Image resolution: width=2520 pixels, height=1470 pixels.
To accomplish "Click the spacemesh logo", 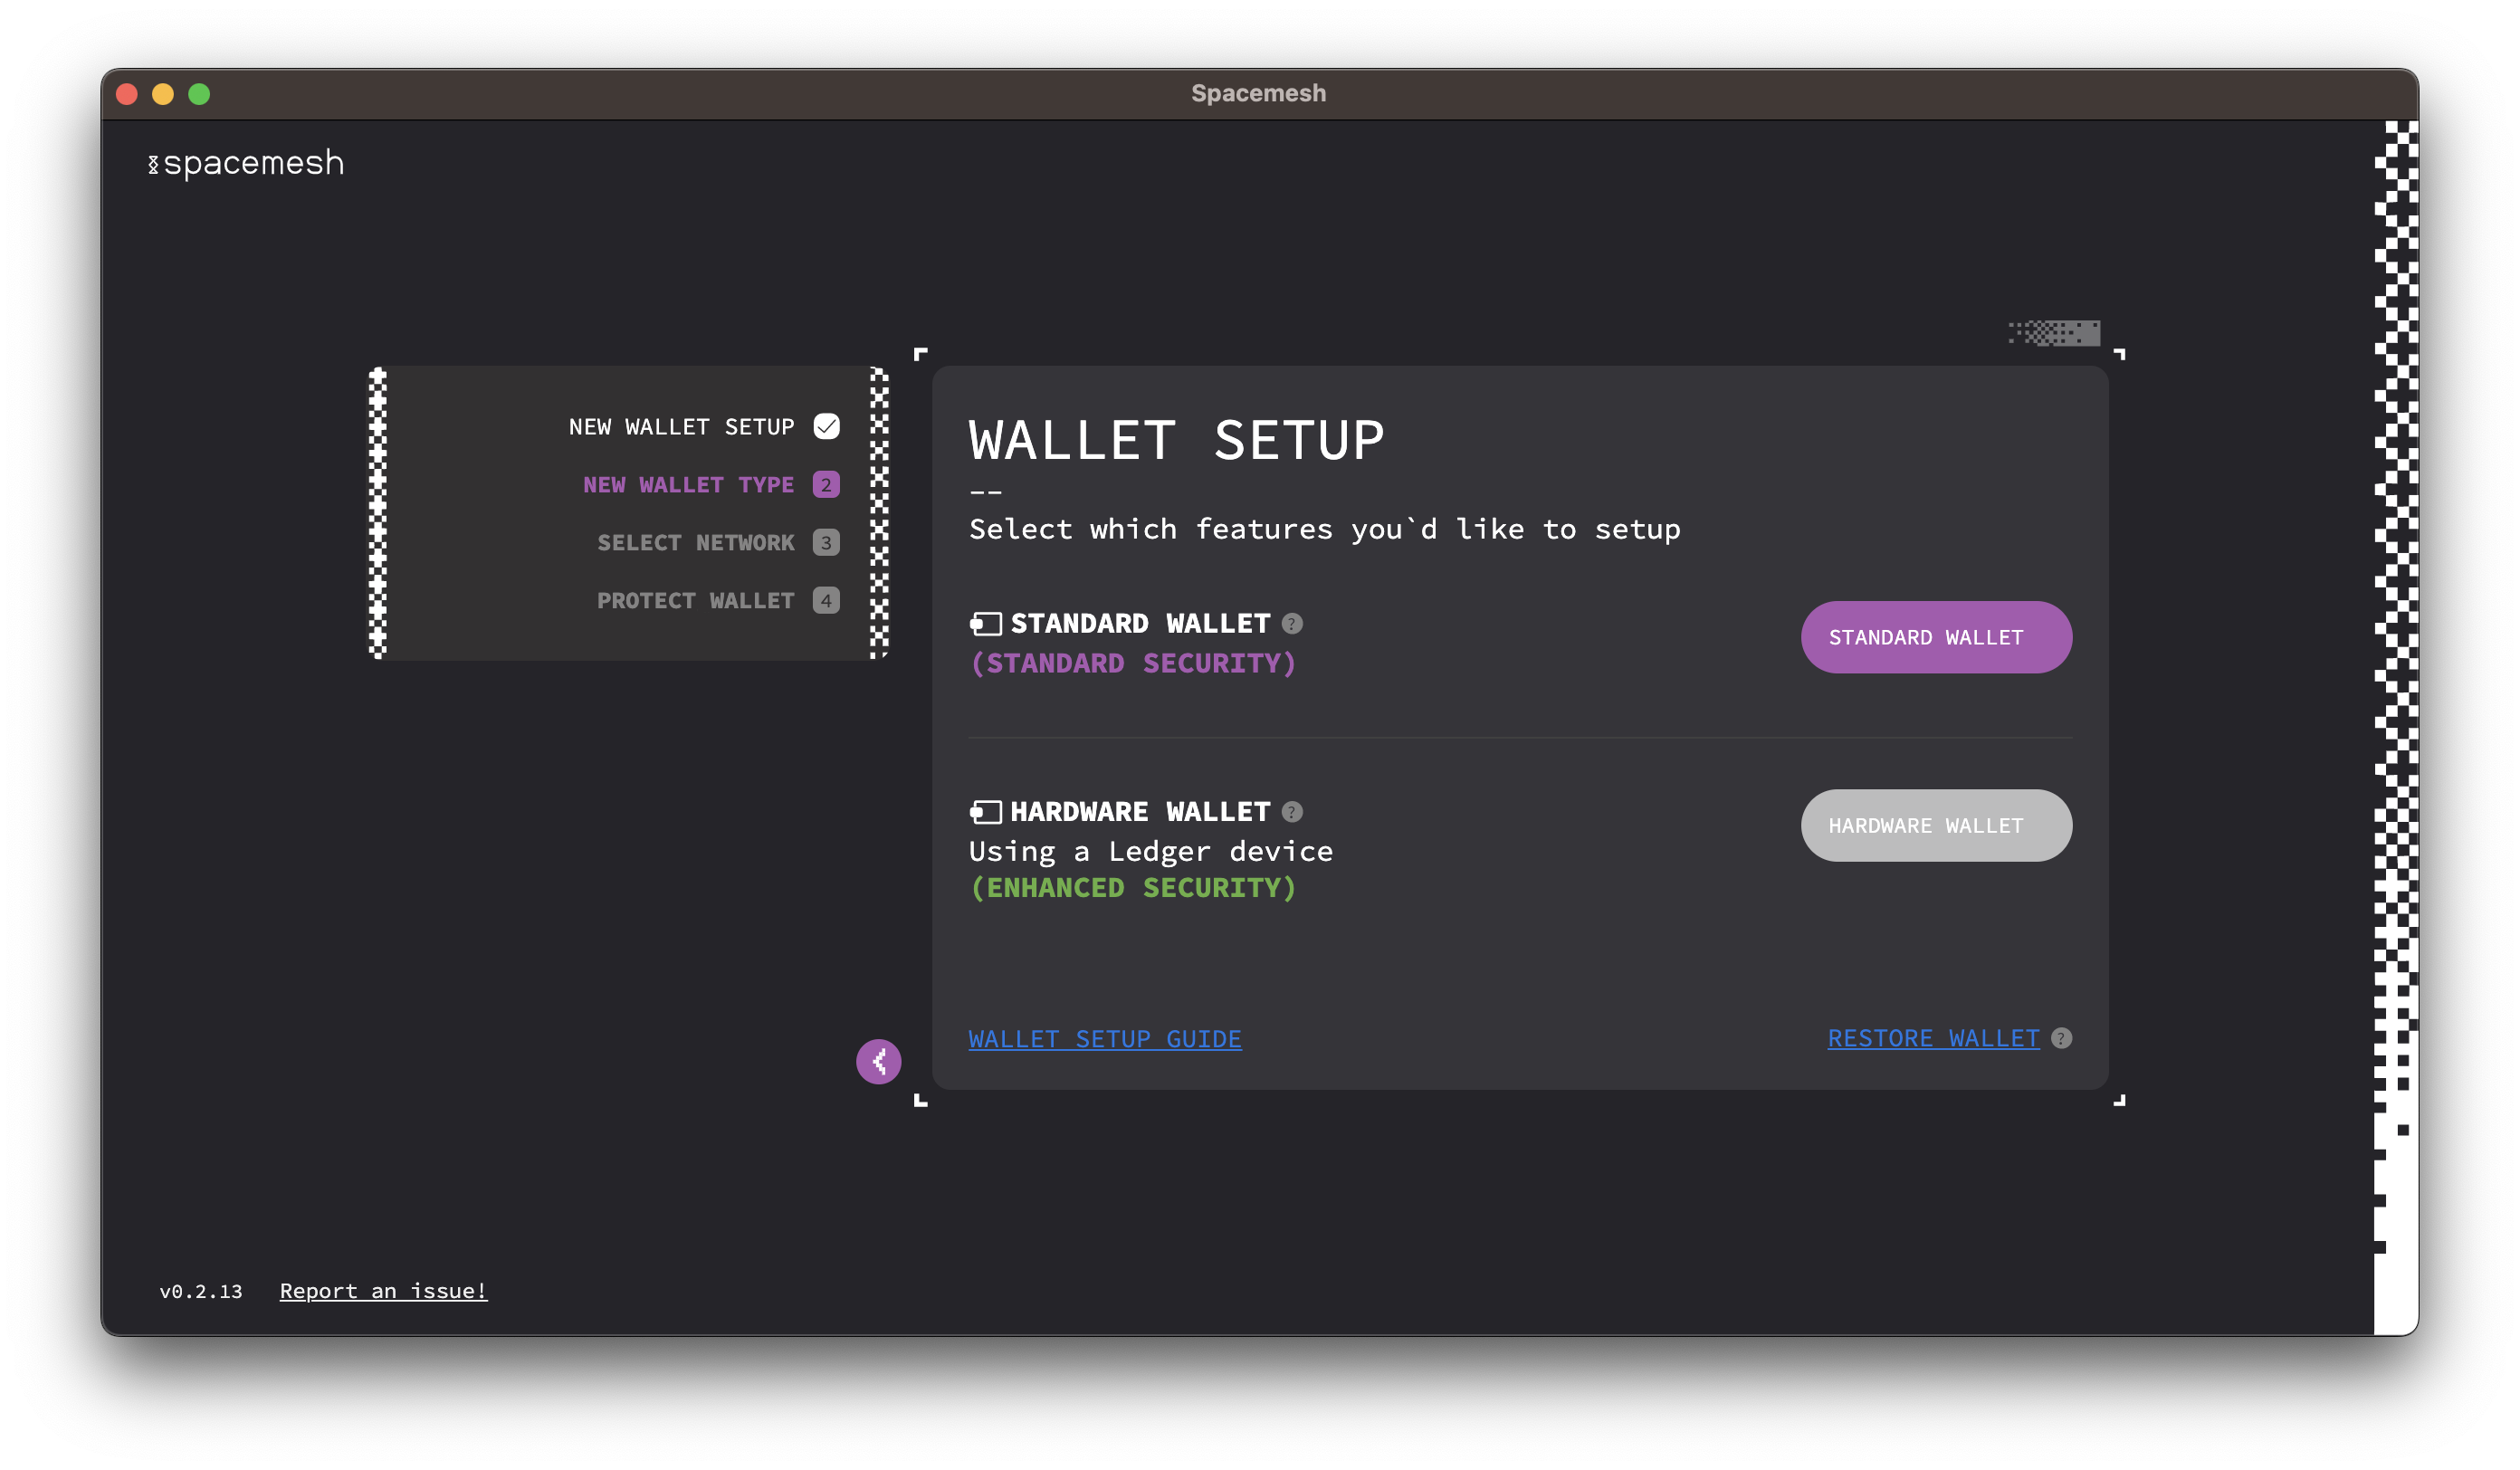I will pos(245,163).
